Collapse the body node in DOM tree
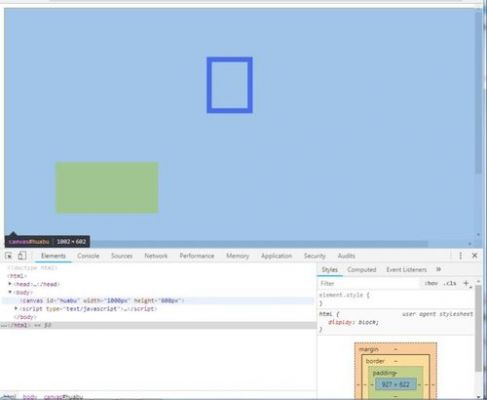 click(x=10, y=292)
